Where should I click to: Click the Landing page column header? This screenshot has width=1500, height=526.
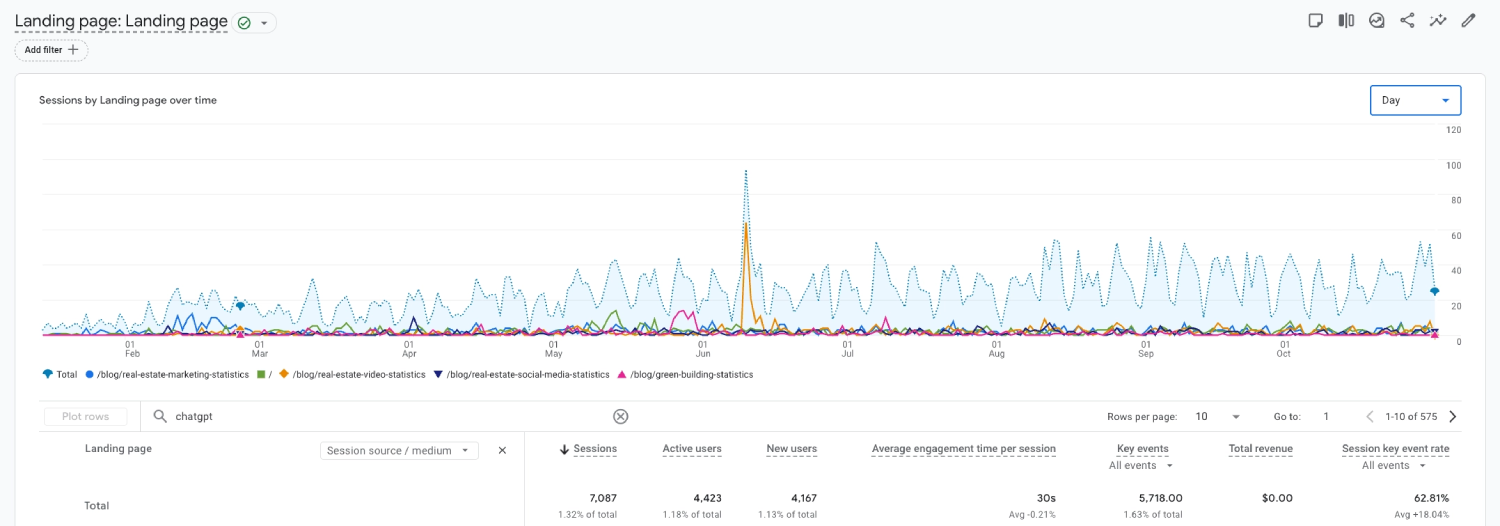point(118,449)
